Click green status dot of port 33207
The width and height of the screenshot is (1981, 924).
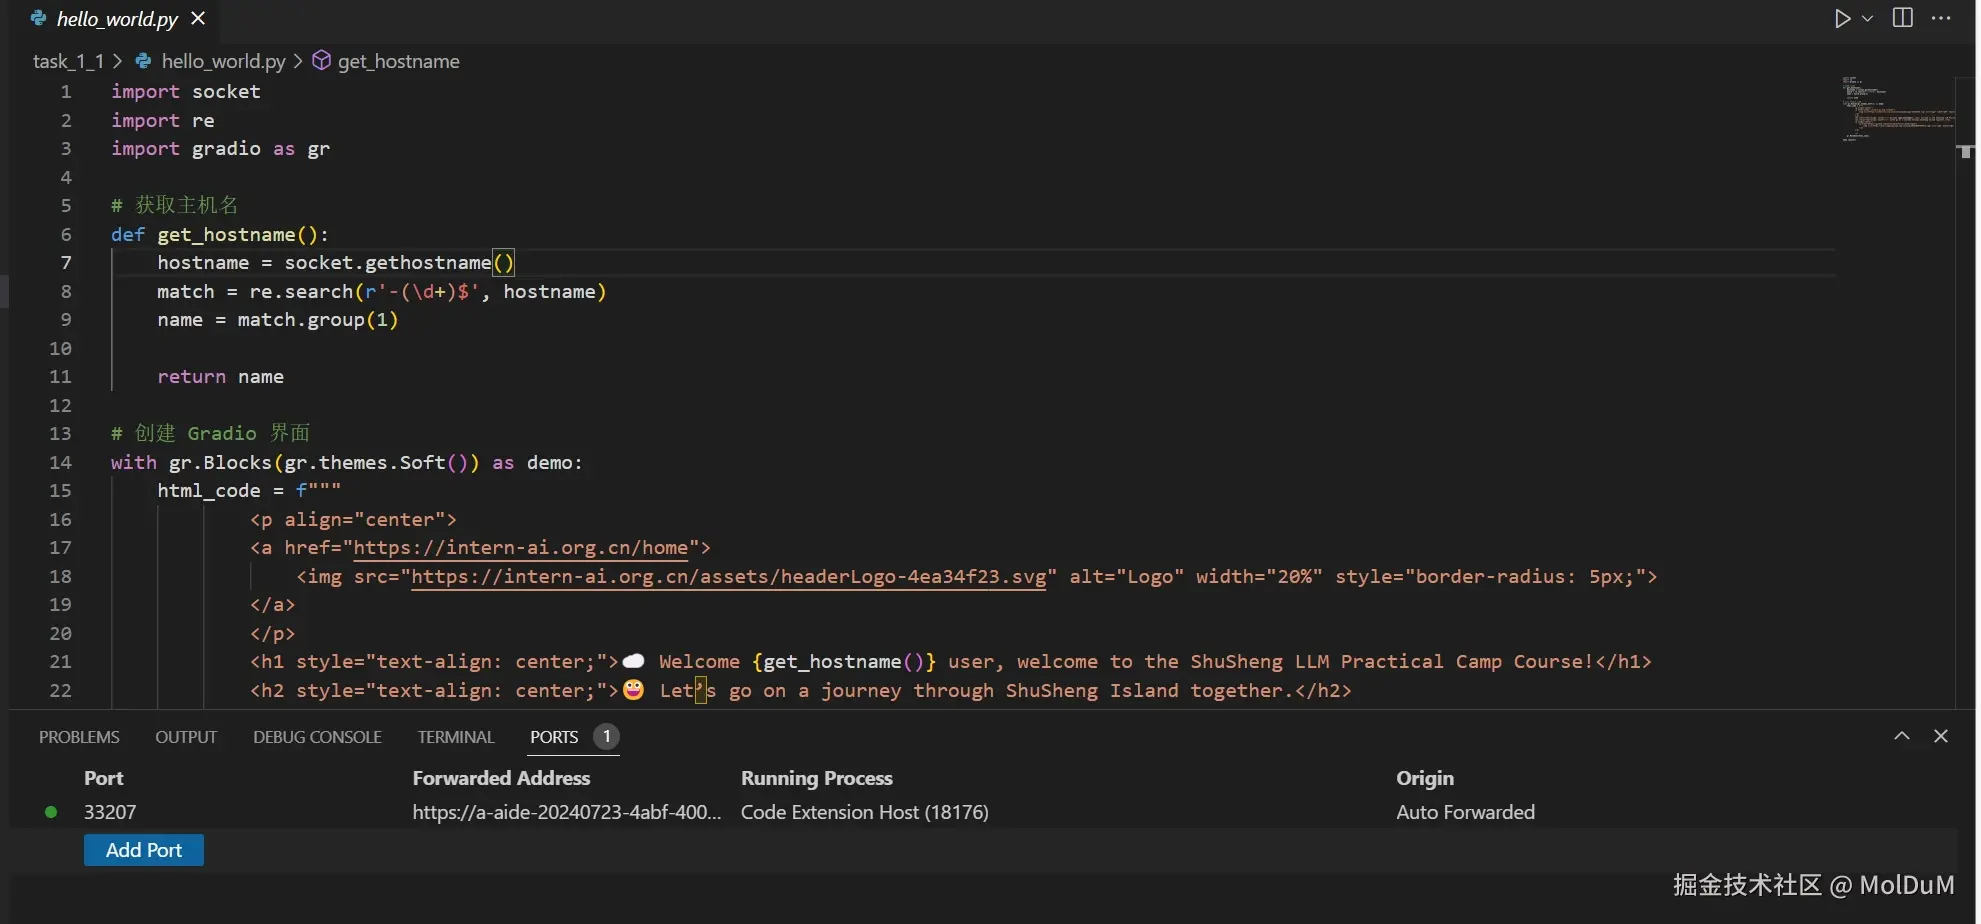click(x=51, y=812)
